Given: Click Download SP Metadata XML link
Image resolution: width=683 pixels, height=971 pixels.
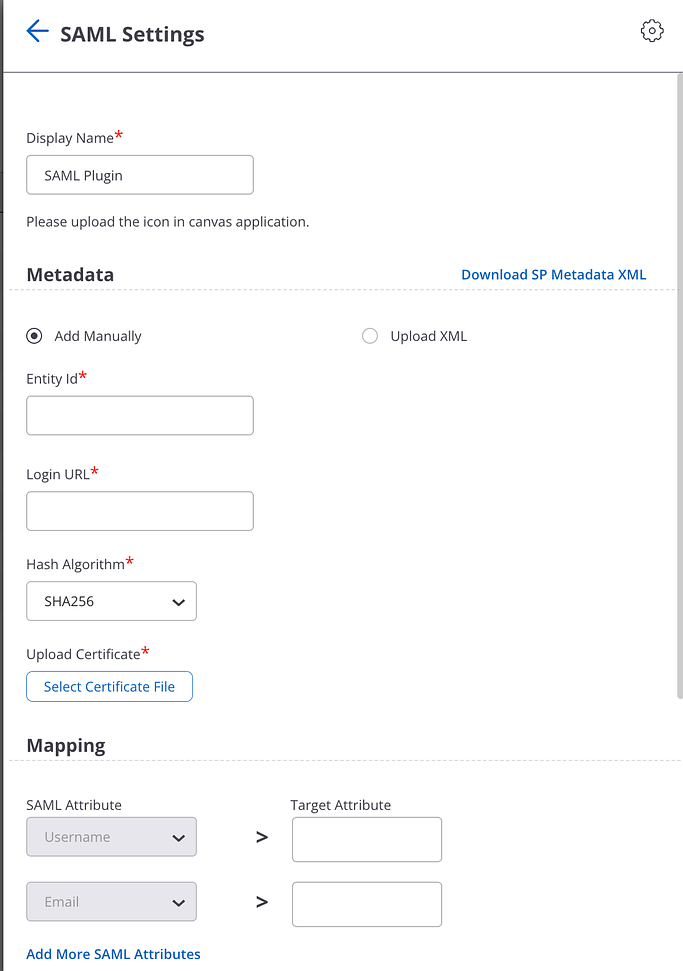Looking at the screenshot, I should click(553, 274).
